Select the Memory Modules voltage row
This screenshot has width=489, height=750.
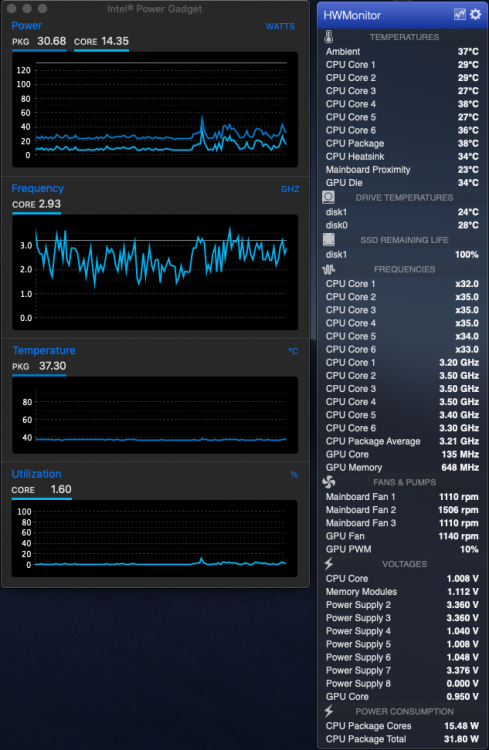pyautogui.click(x=402, y=592)
